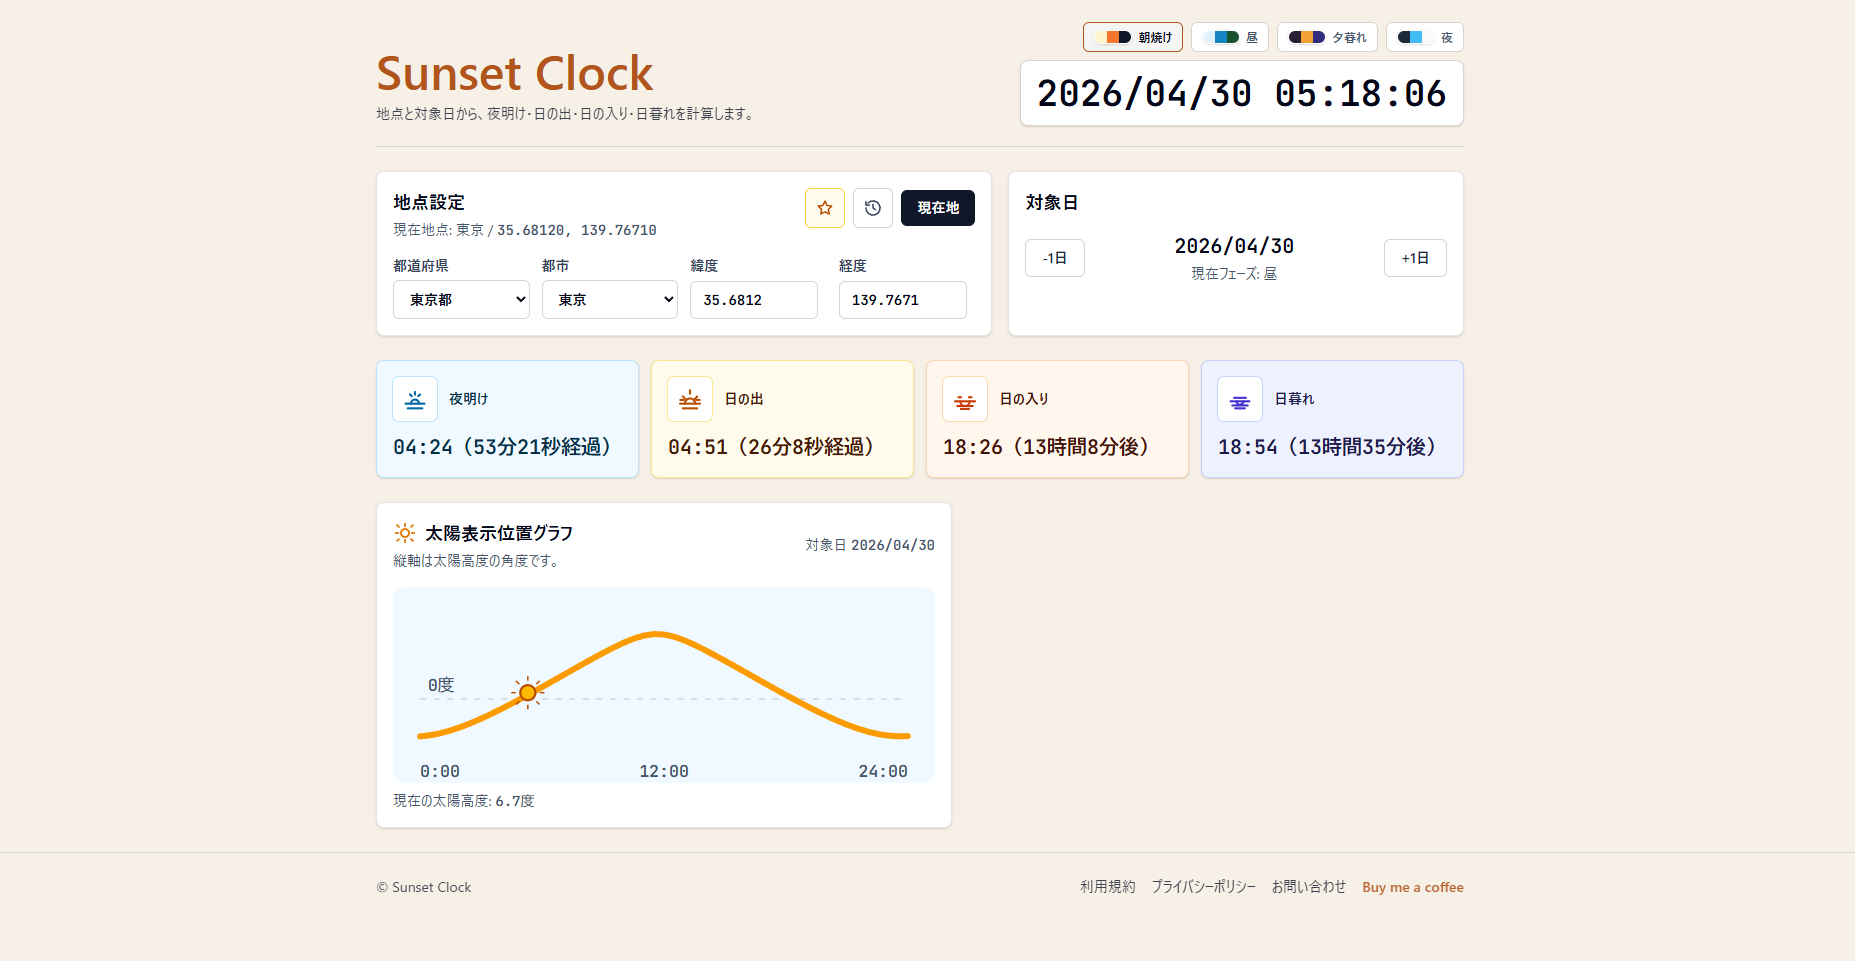This screenshot has width=1855, height=961.
Task: Click the sun marker on the solar curve
Action: point(527,692)
